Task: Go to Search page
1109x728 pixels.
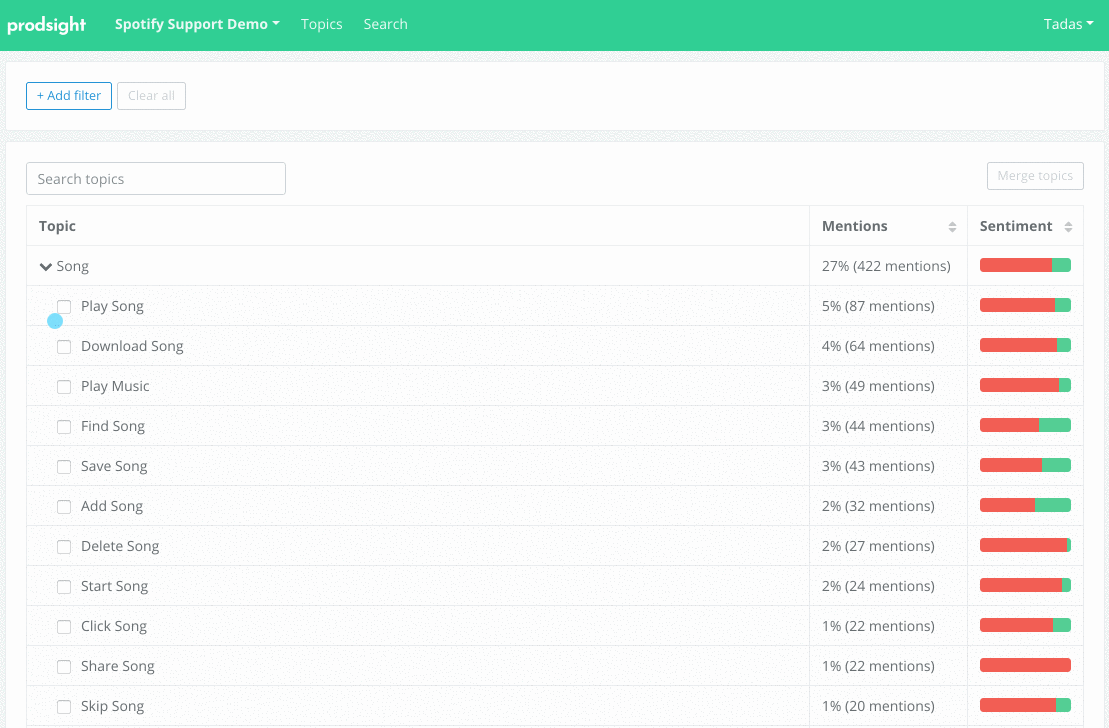Action: point(385,24)
